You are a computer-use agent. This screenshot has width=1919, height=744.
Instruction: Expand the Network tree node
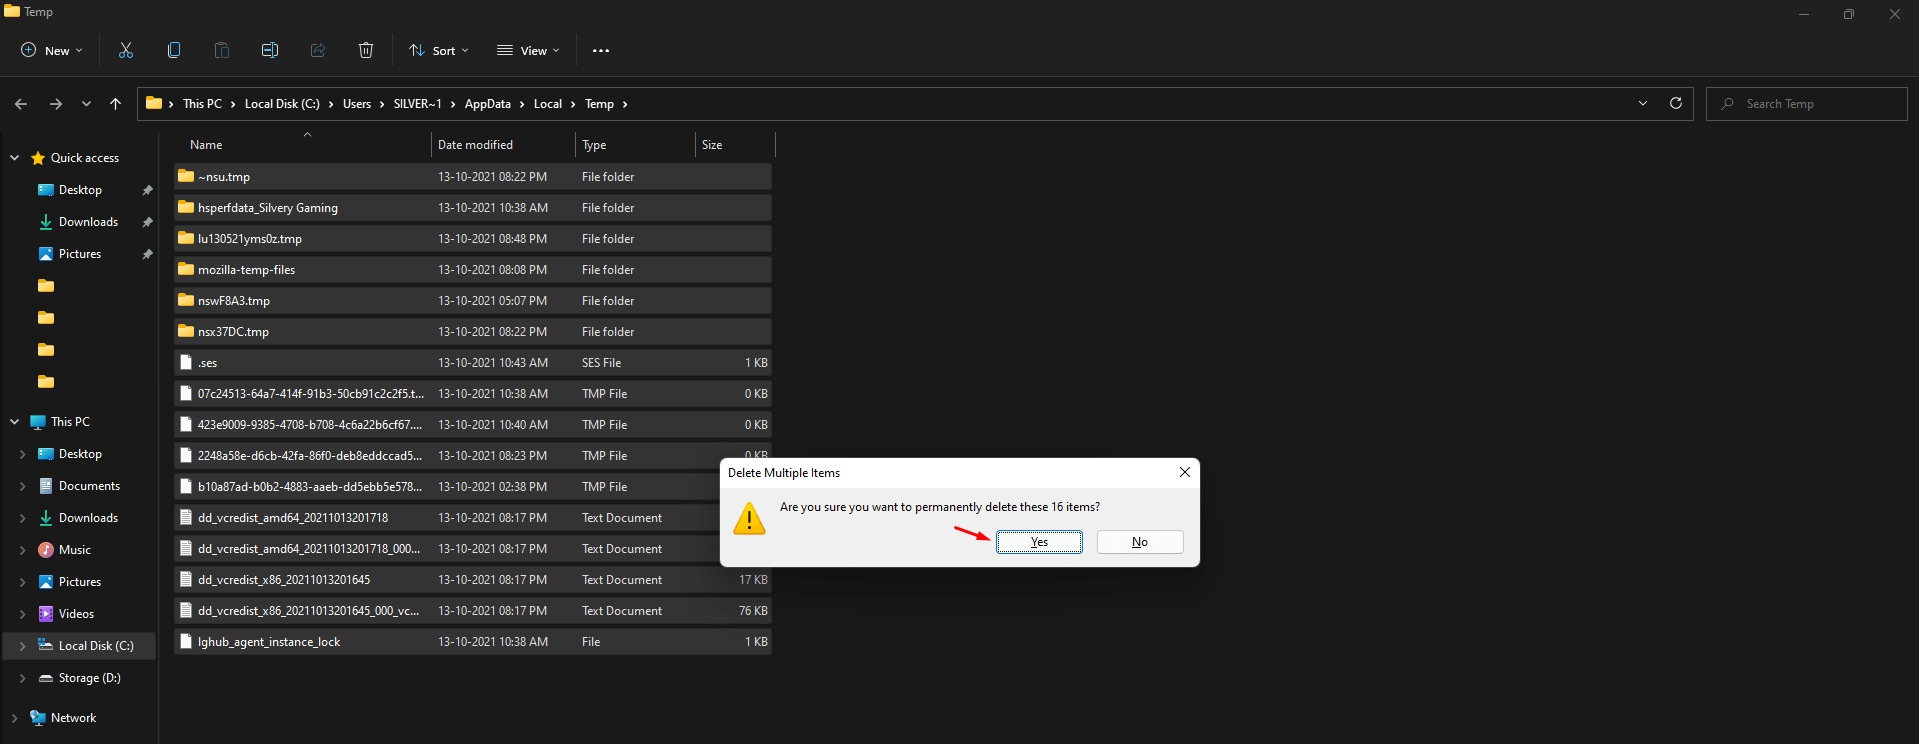pyautogui.click(x=14, y=718)
